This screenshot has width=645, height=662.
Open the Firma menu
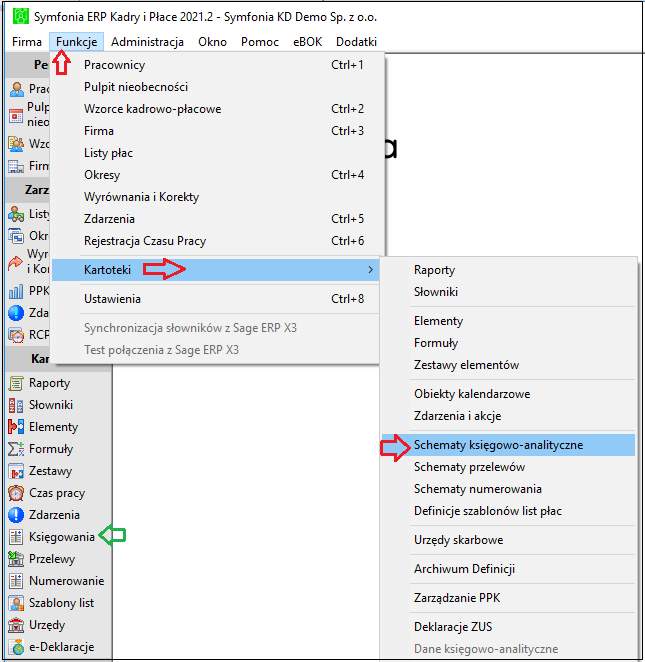(27, 42)
